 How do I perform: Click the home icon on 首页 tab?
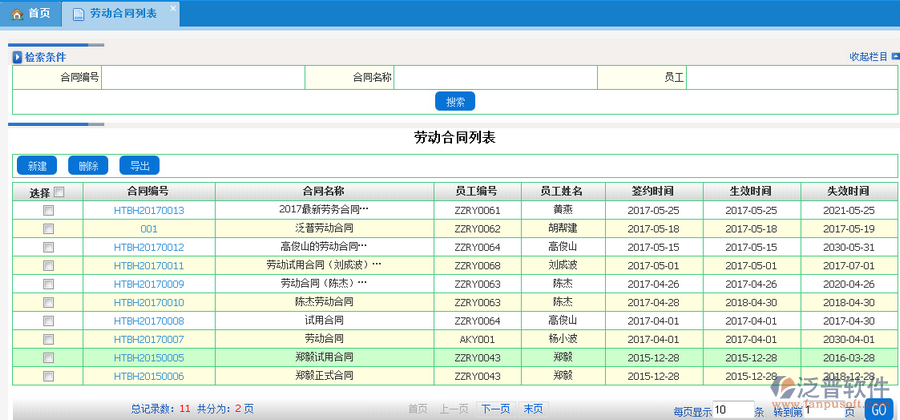pos(17,13)
